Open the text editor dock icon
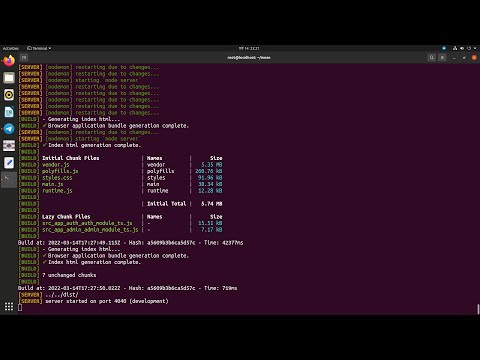Viewport: 480px width, 360px height. (9, 163)
